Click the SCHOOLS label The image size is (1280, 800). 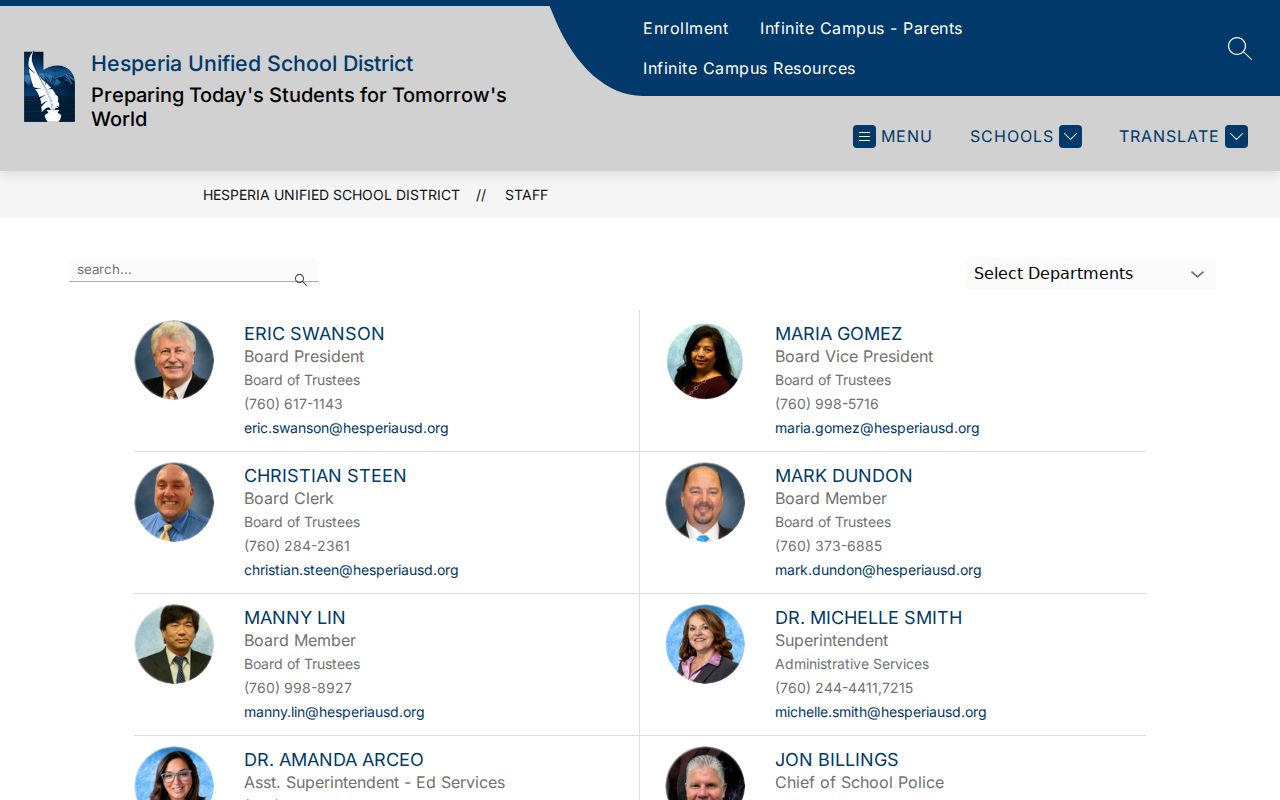click(x=1012, y=137)
